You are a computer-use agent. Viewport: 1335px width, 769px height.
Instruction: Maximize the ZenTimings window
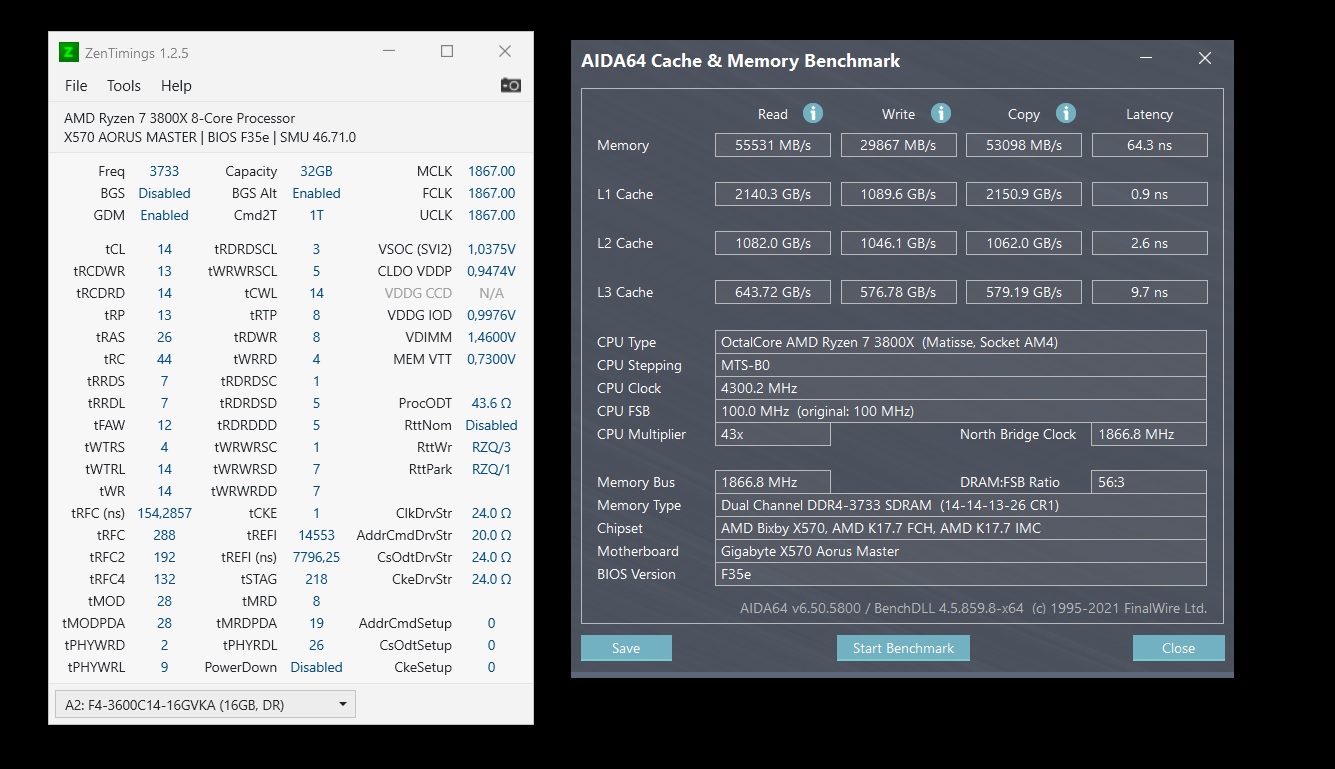447,52
